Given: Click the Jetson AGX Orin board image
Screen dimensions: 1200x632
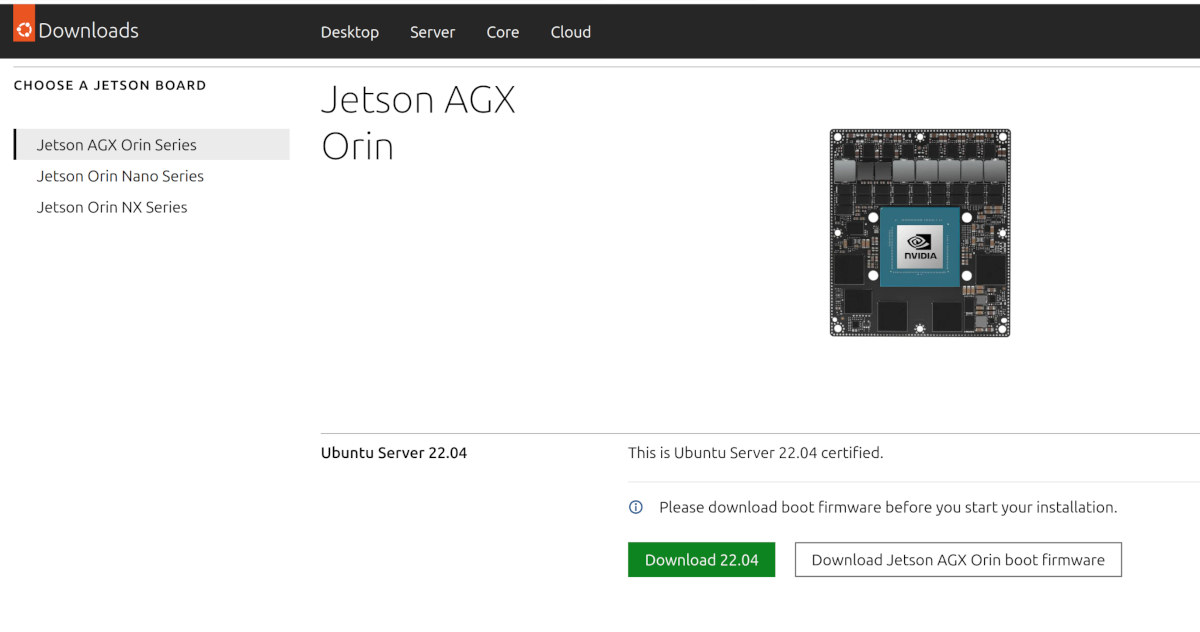Looking at the screenshot, I should tap(920, 233).
